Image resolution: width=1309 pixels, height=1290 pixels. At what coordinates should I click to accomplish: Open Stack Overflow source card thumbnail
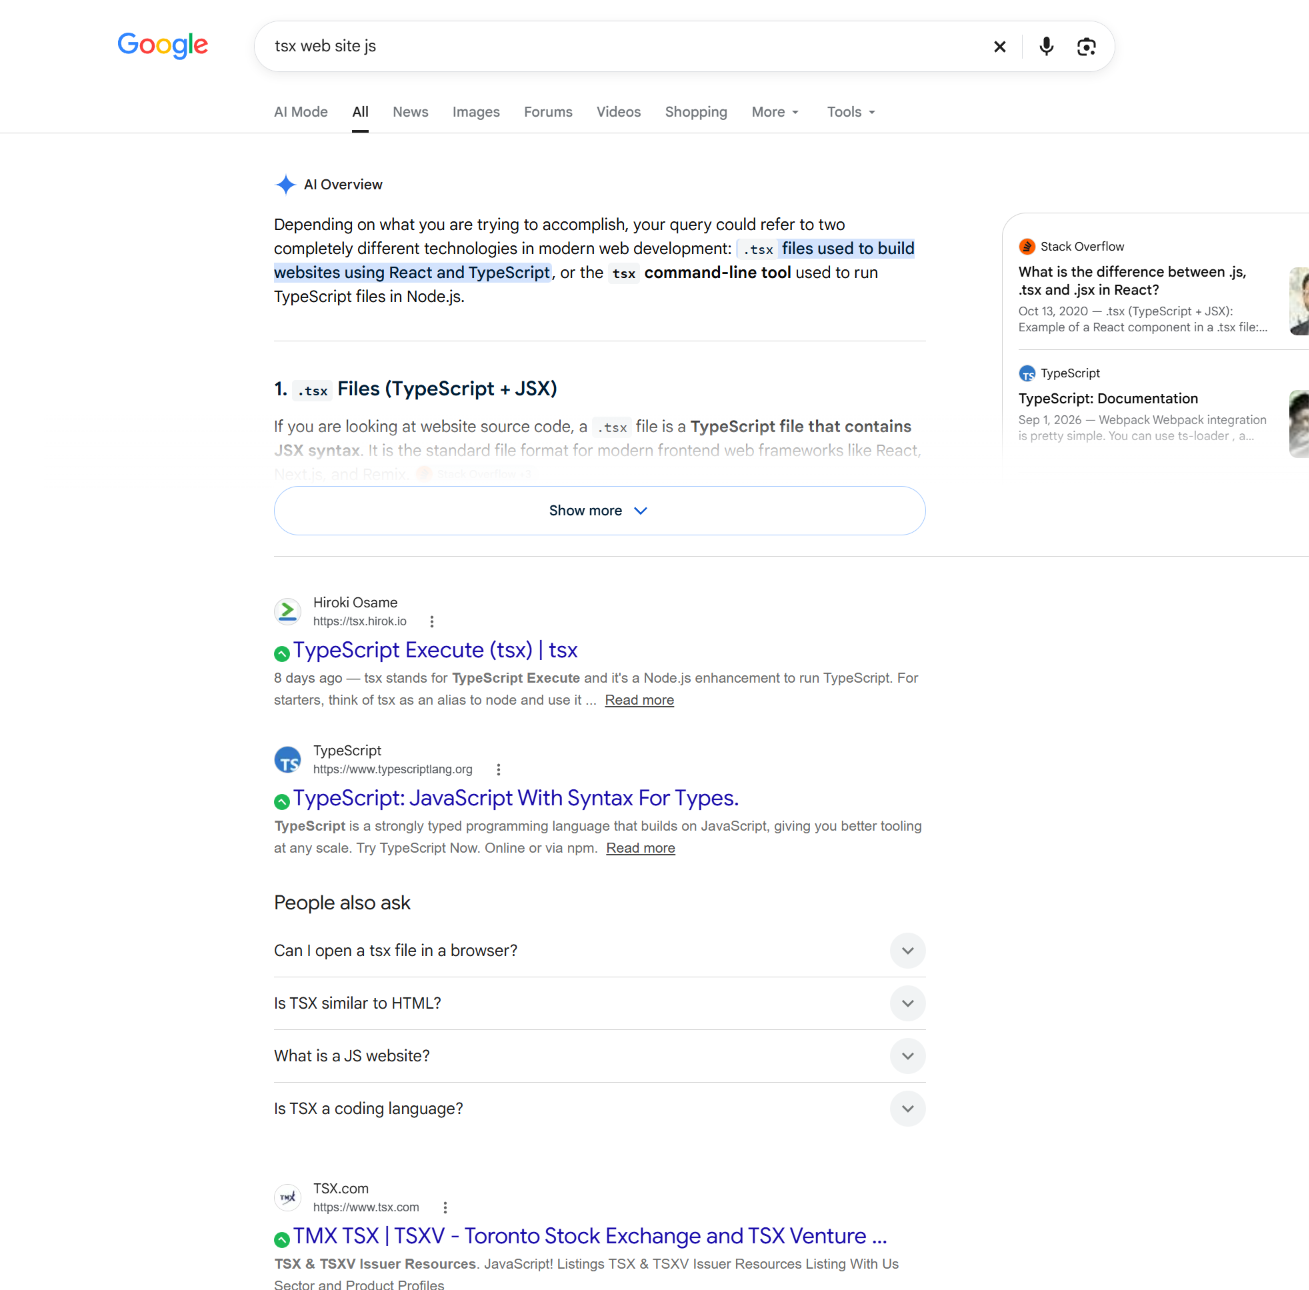pyautogui.click(x=1299, y=301)
